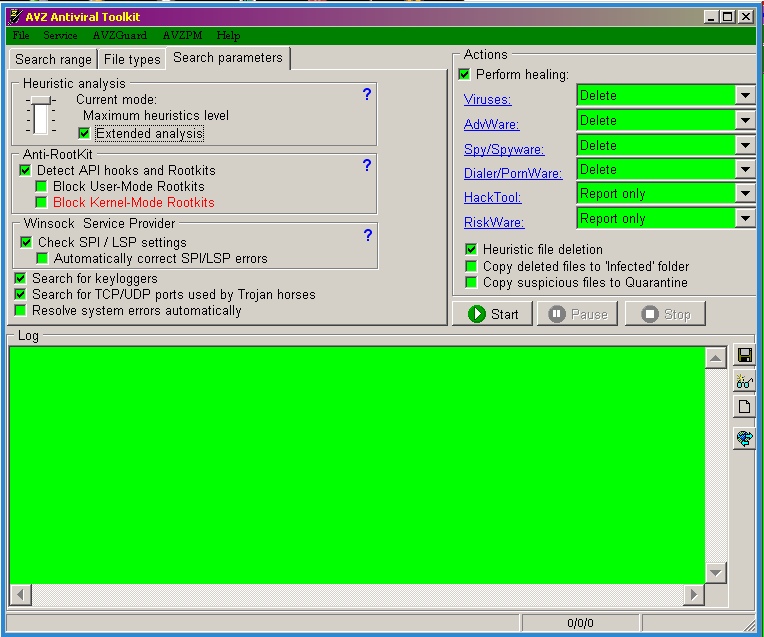
Task: Open log viewer with the glasses icon
Action: point(744,381)
